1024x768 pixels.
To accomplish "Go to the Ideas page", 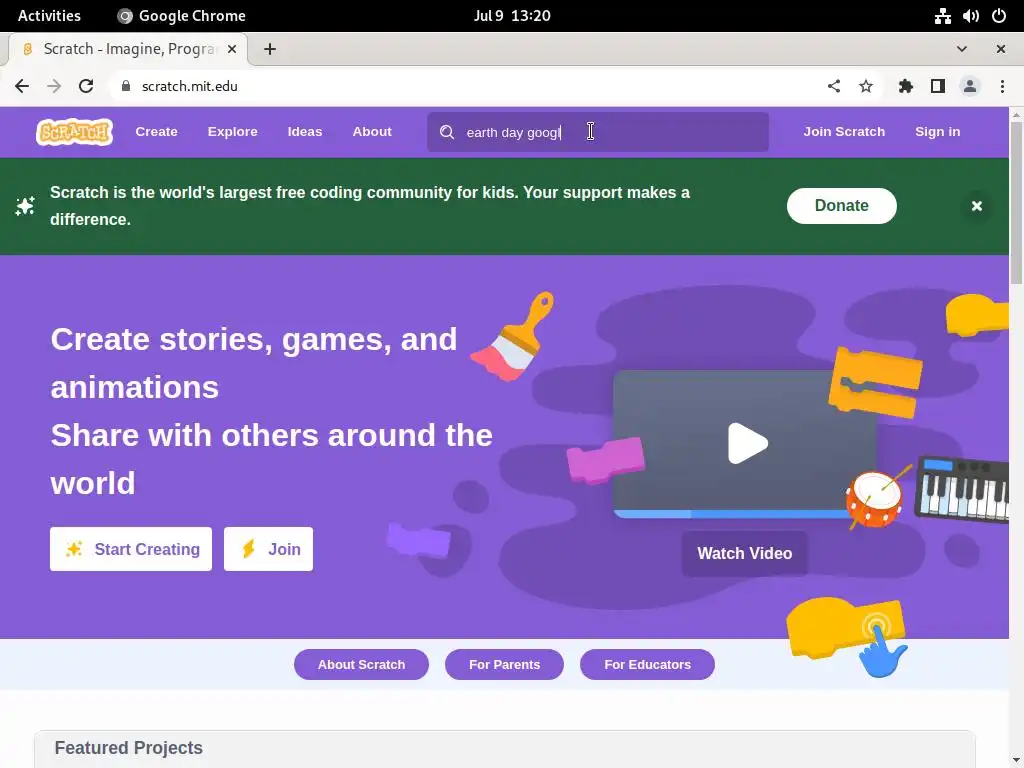I will pyautogui.click(x=305, y=132).
